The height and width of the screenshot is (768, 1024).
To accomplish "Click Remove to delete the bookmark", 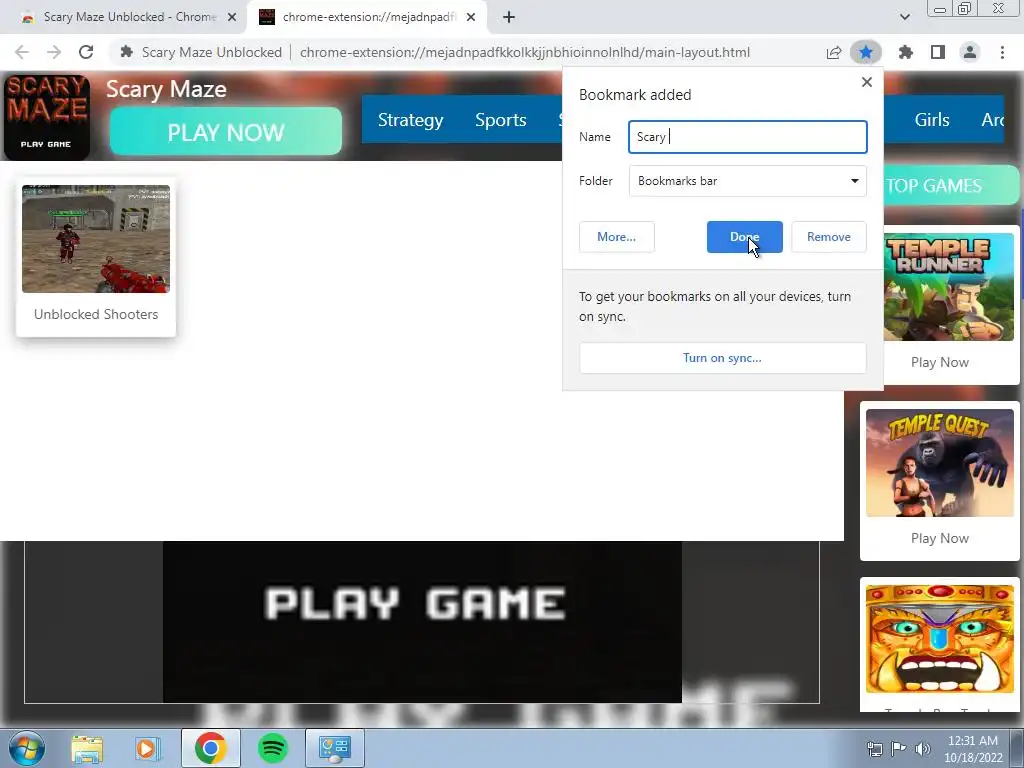I will tap(829, 237).
